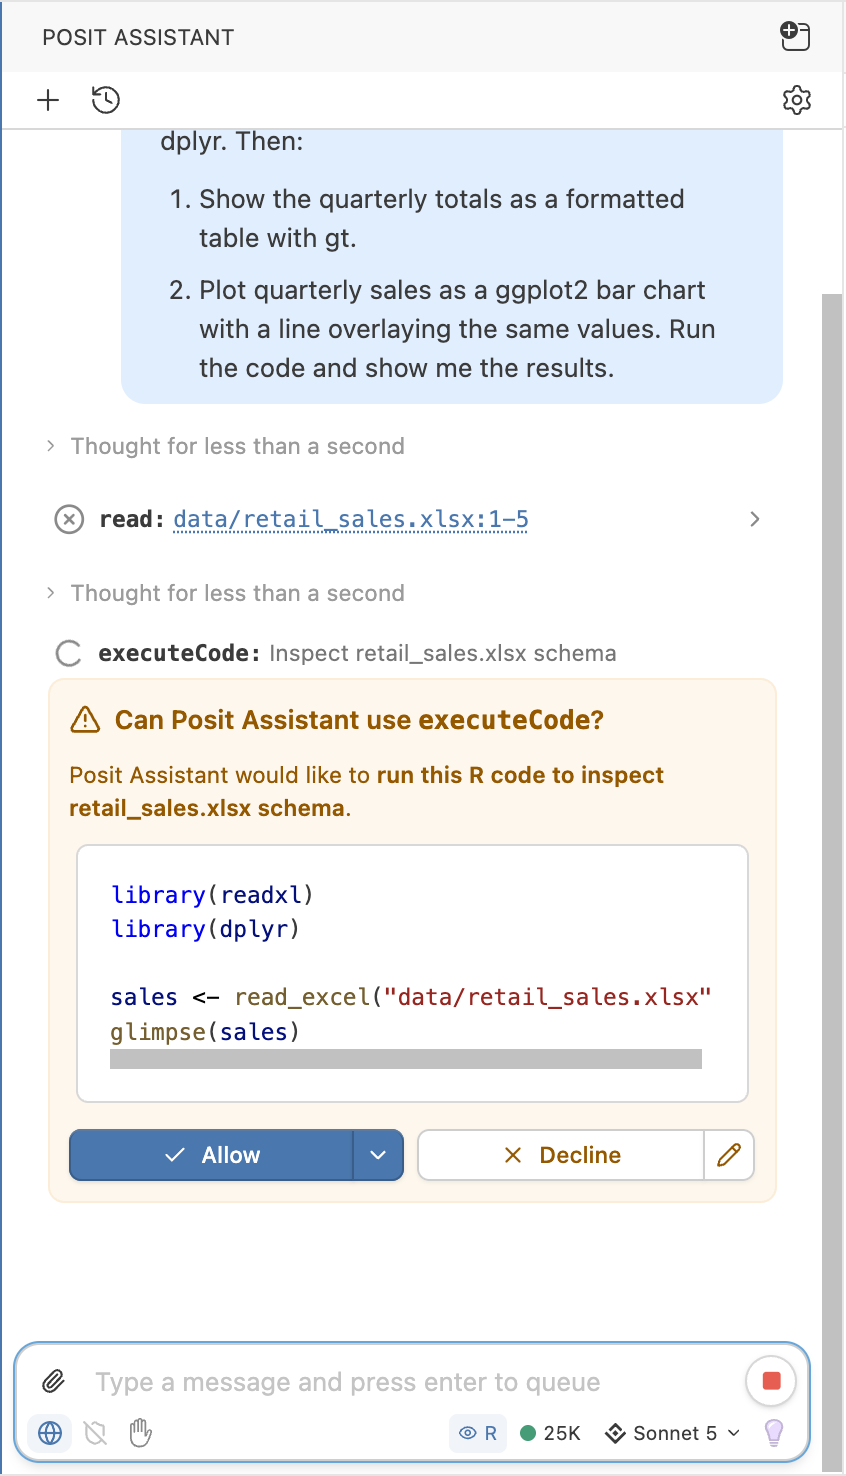This screenshot has height=1476, width=846.
Task: Expand the read tool call details
Action: coord(755,519)
